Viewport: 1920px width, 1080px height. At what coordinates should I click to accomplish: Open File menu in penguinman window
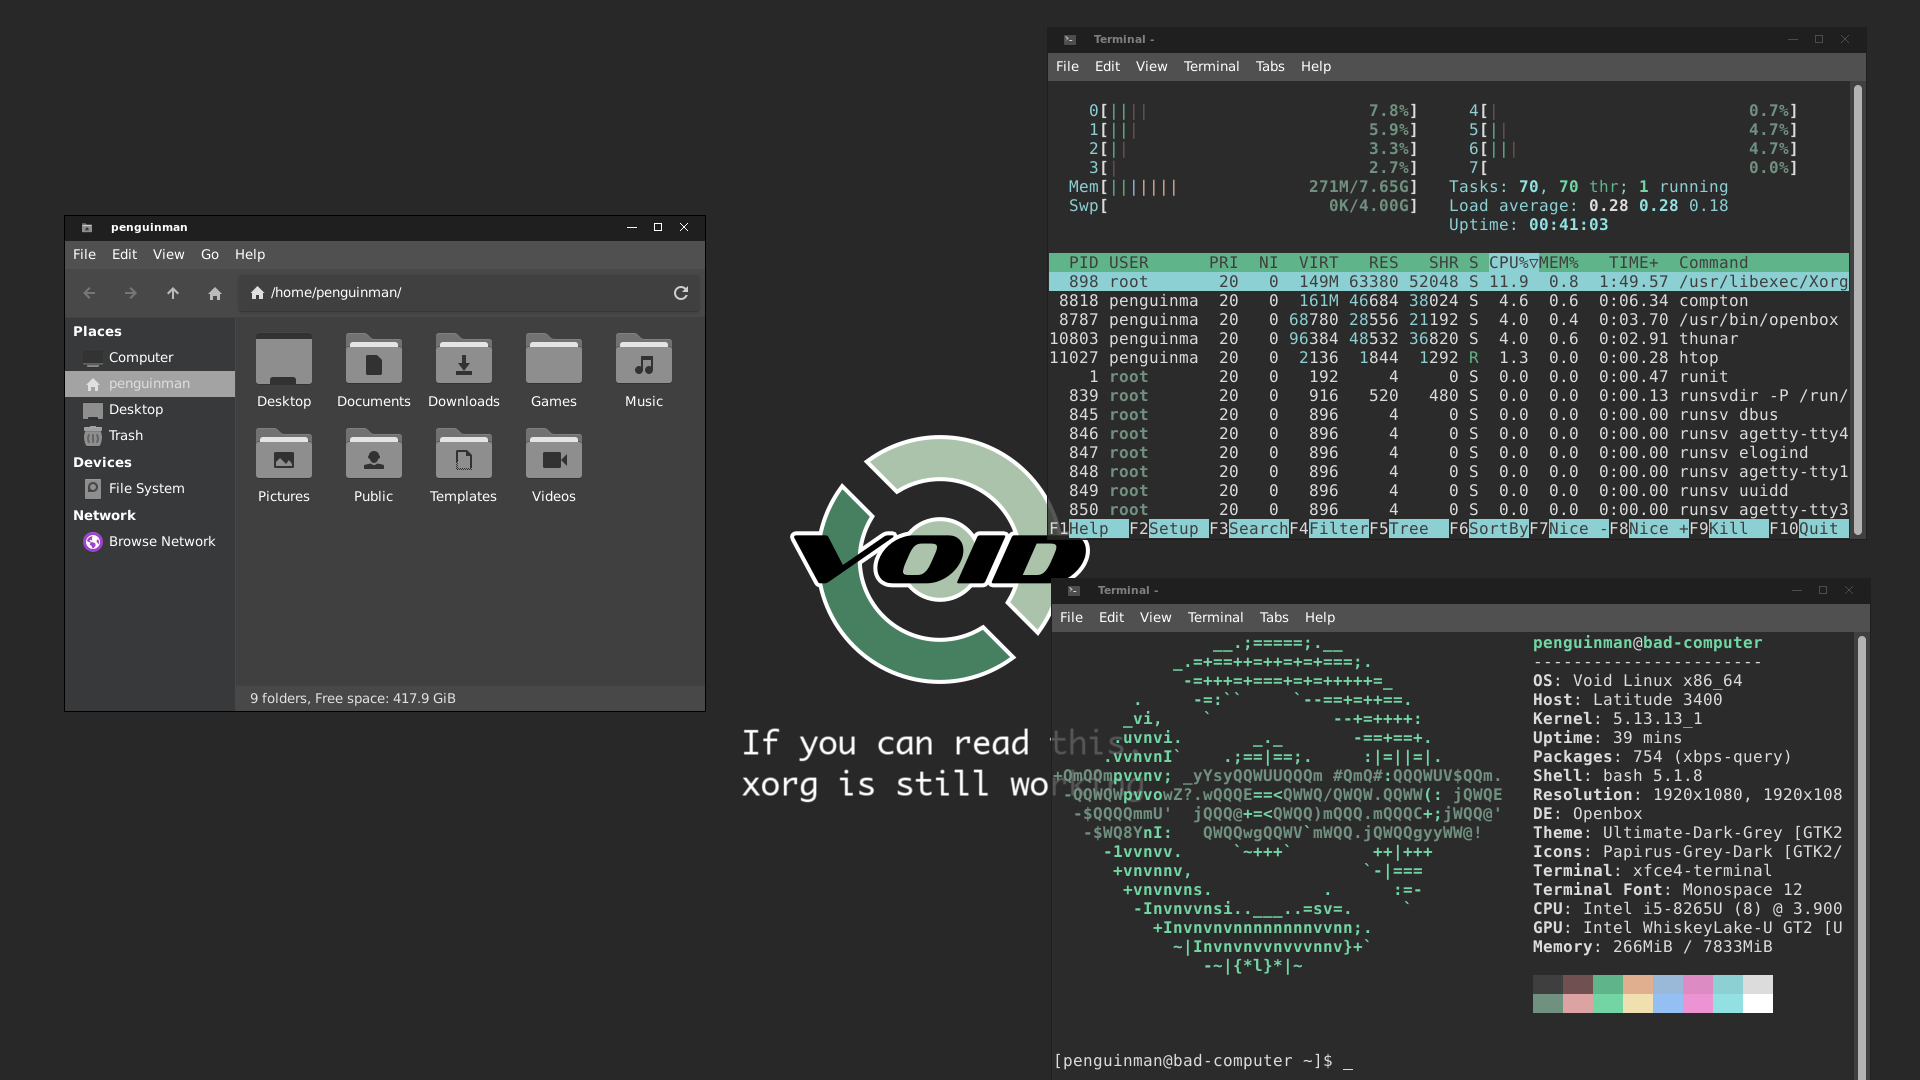tap(84, 255)
